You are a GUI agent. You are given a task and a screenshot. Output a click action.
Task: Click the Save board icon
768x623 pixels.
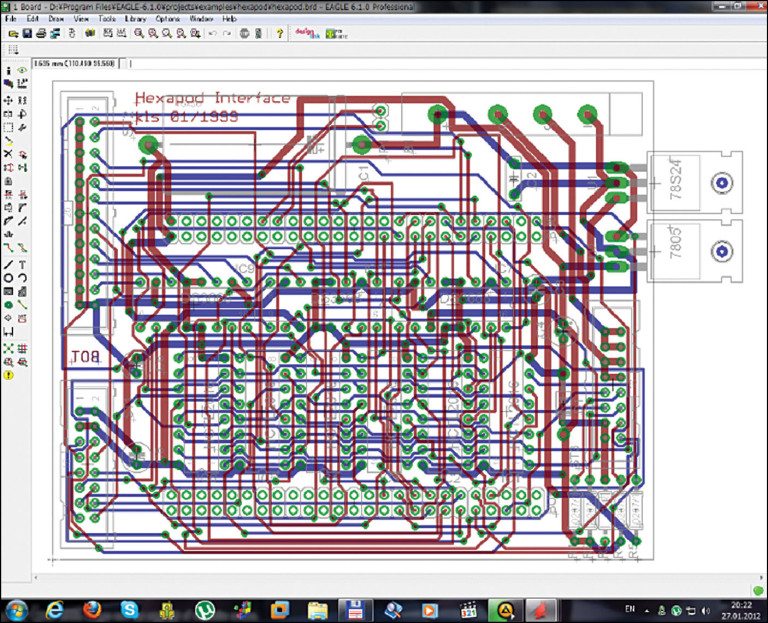coord(27,33)
